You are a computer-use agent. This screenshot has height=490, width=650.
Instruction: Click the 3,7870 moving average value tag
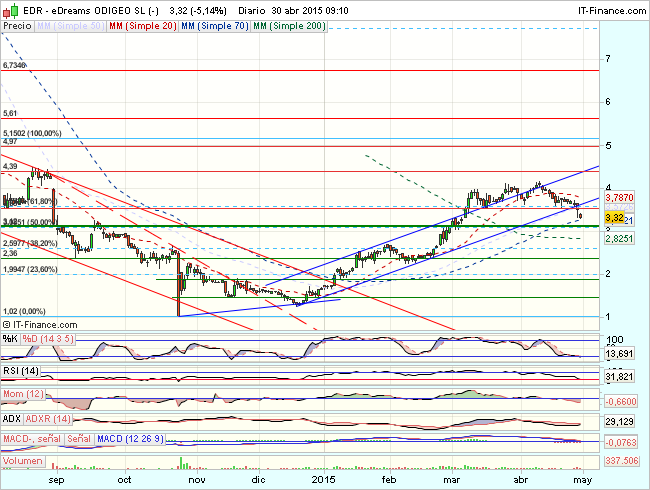click(x=619, y=197)
